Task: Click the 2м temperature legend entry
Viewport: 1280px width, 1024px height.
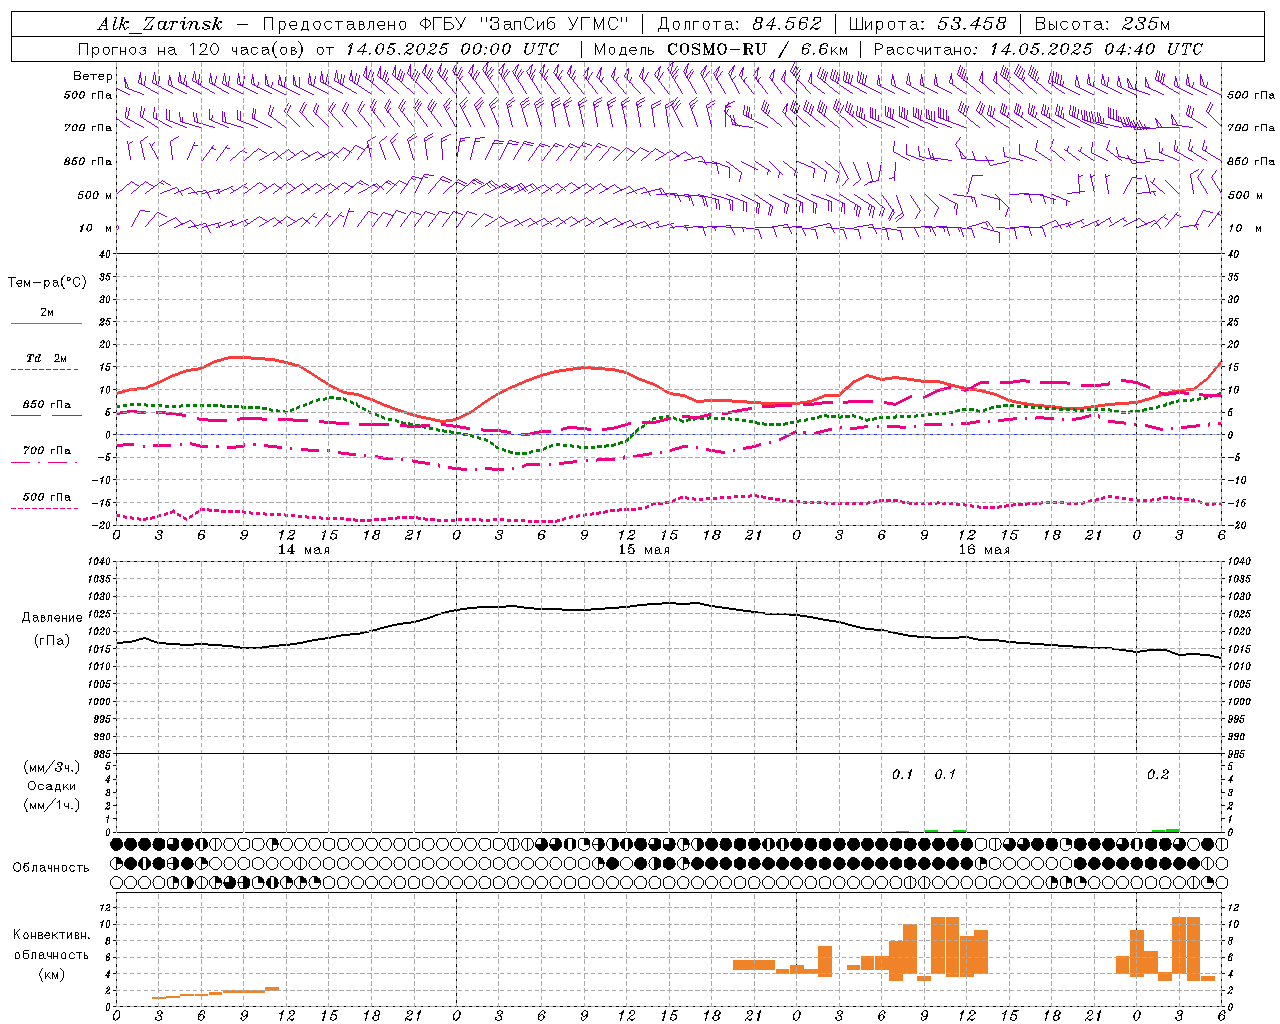Action: click(x=47, y=312)
